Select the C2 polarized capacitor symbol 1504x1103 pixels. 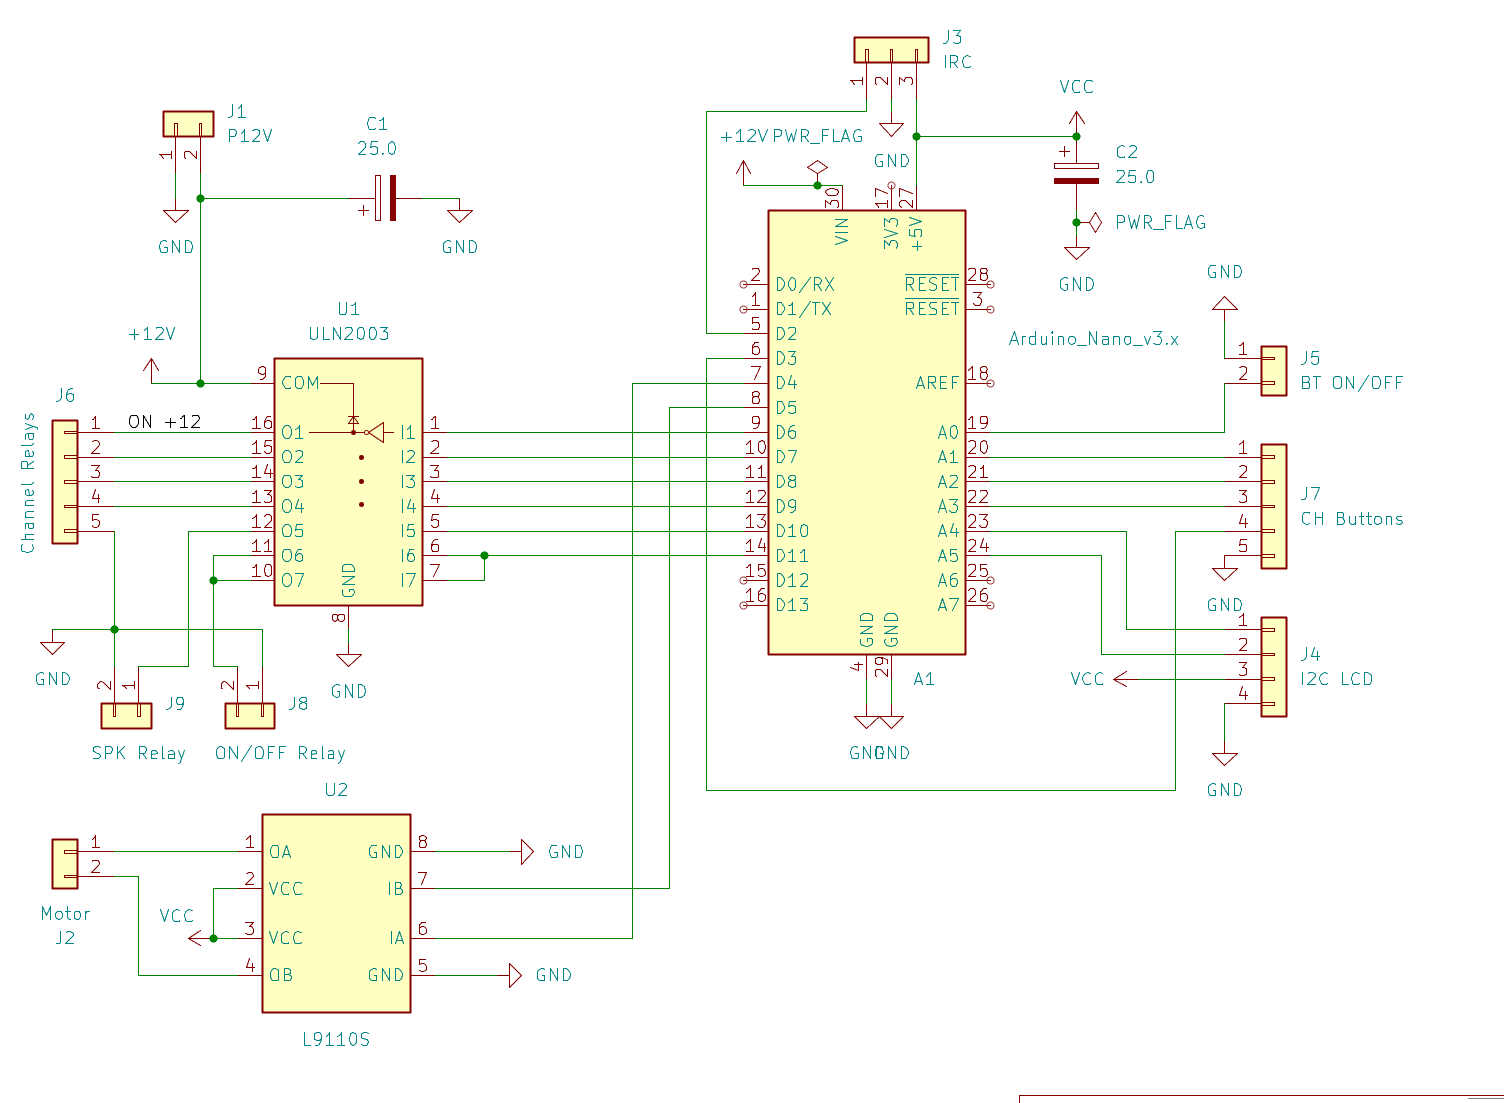point(1076,173)
